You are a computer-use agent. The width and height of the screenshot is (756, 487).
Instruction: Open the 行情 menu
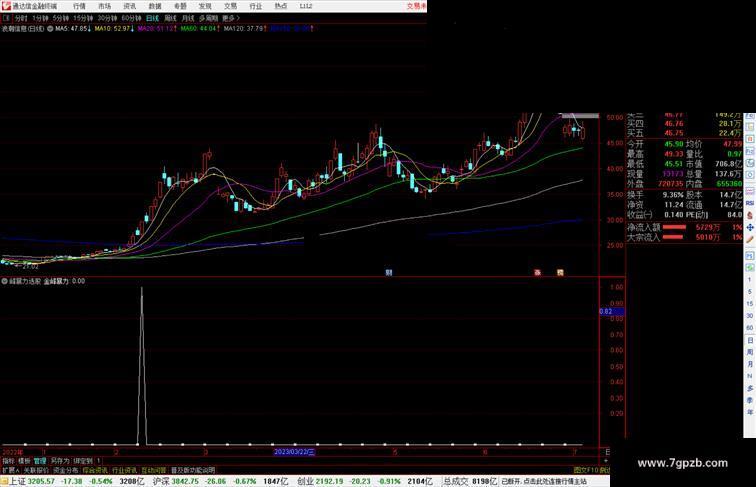tap(79, 6)
